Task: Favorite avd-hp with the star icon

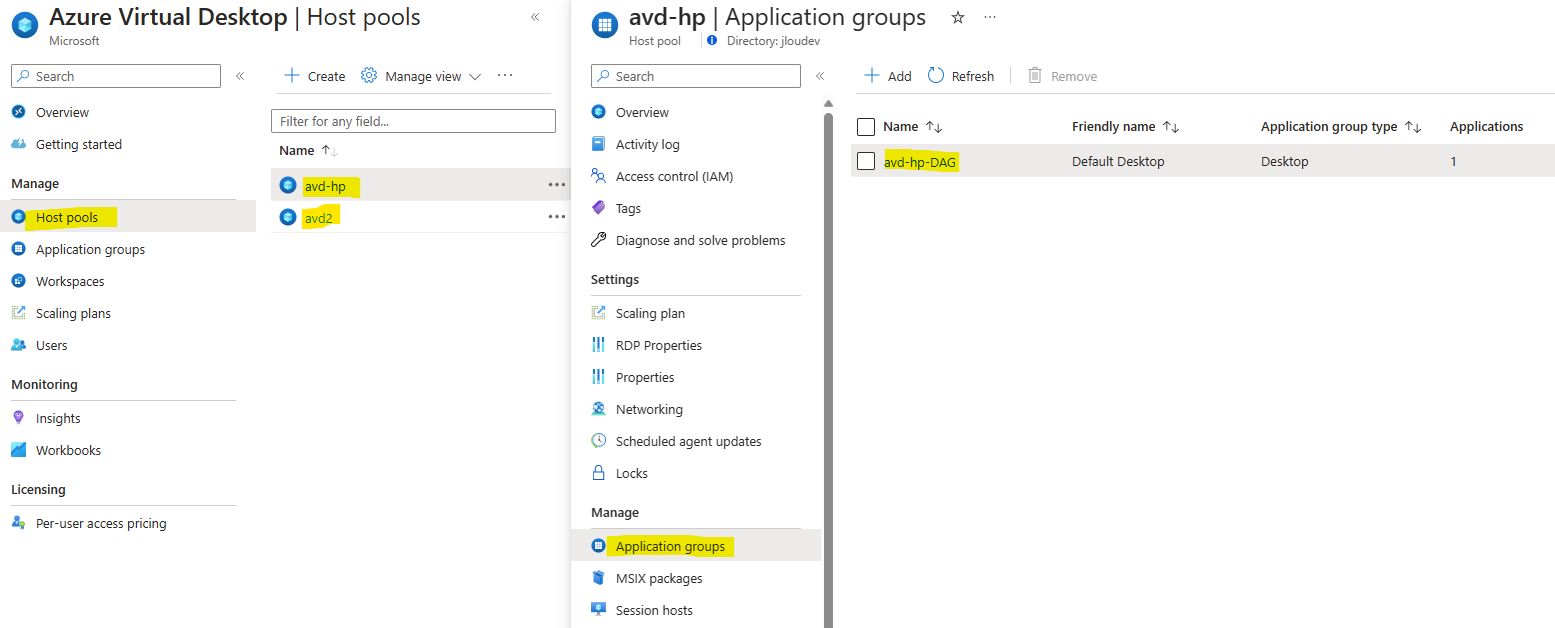Action: 958,17
